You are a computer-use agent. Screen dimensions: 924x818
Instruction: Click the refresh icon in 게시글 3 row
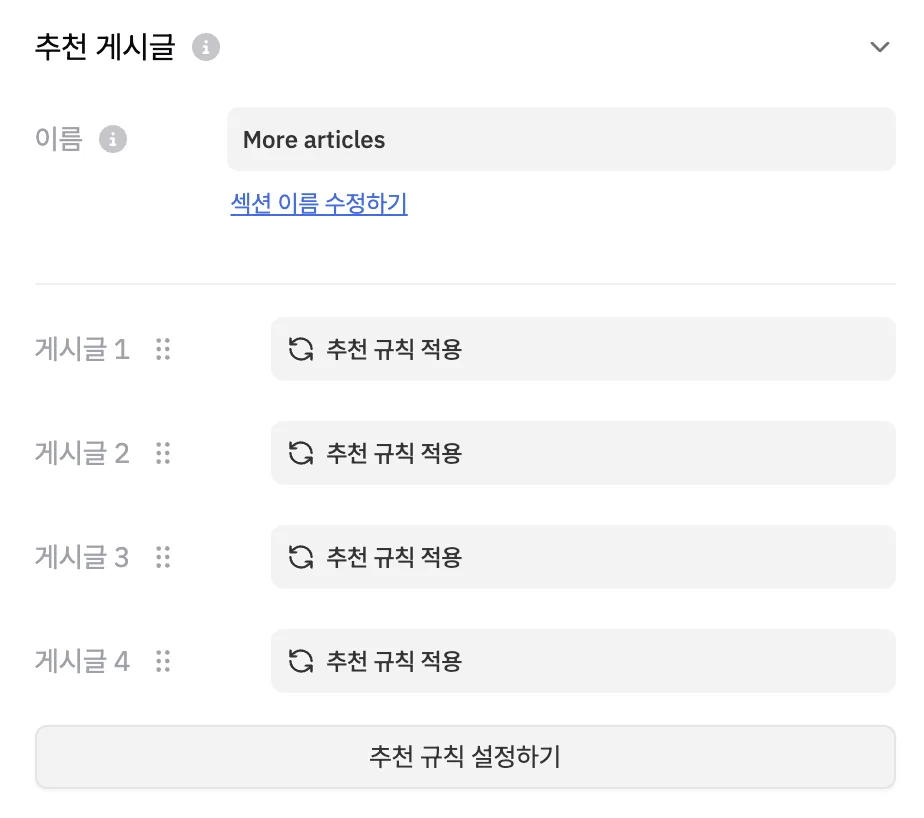pos(300,557)
